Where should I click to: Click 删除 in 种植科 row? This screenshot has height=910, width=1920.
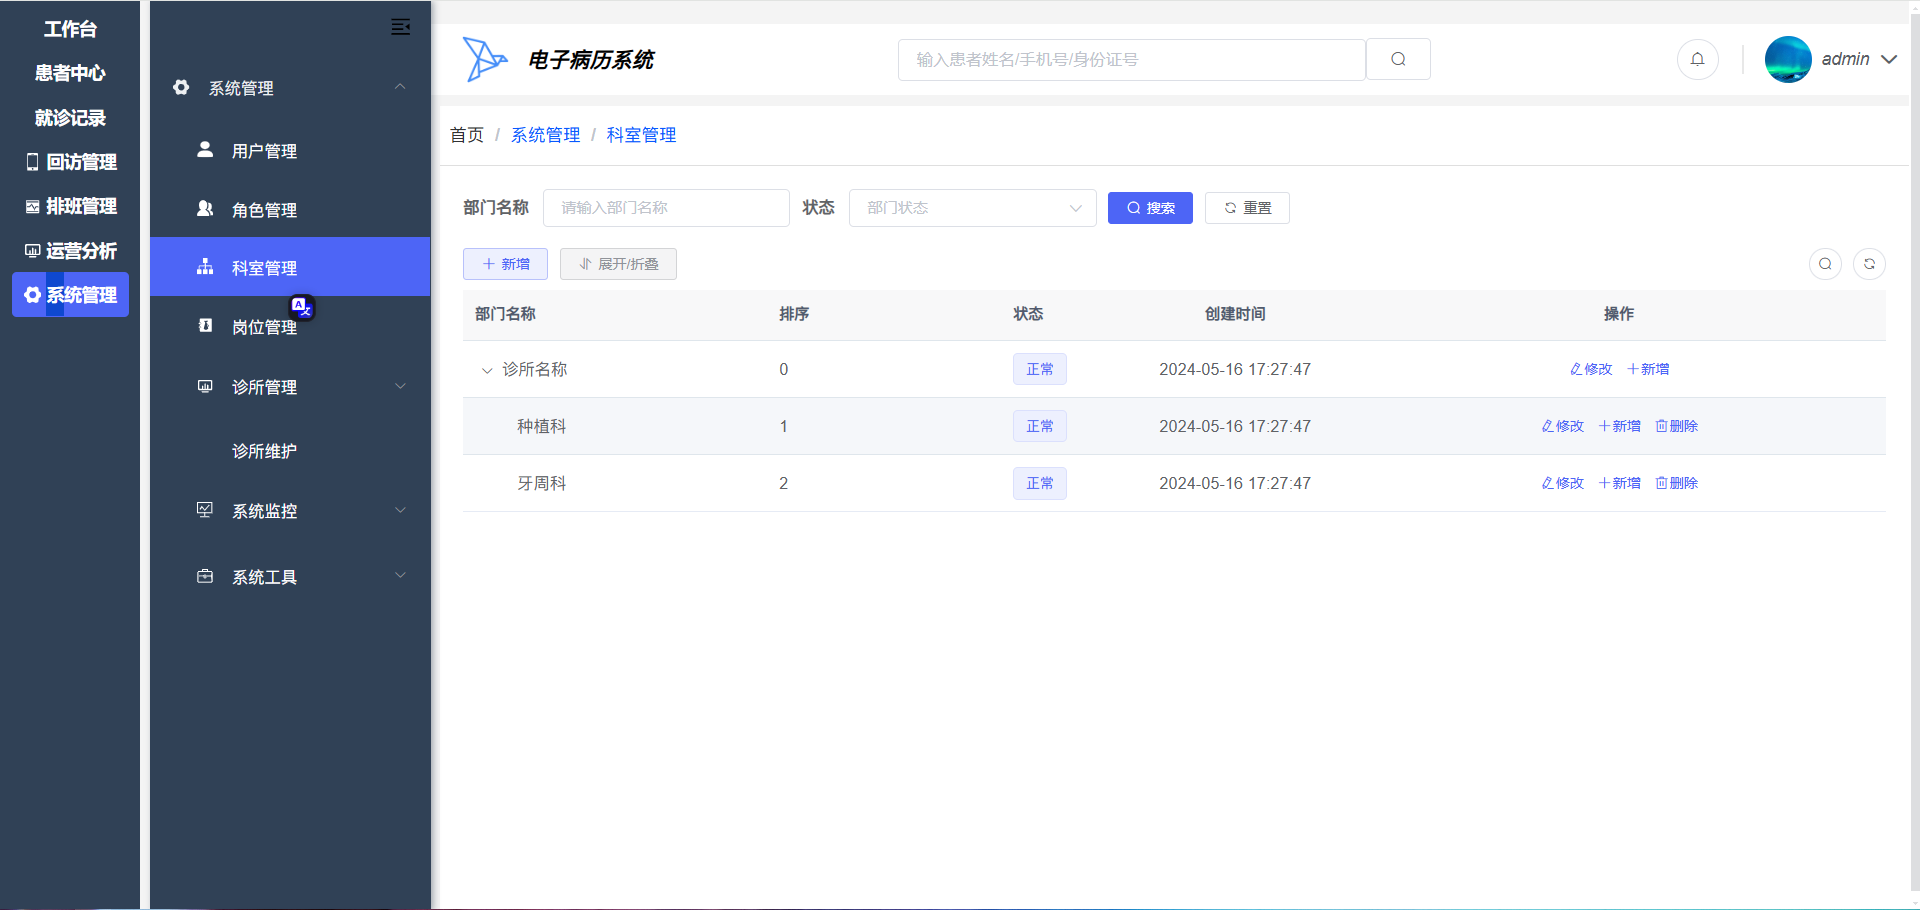(x=1677, y=426)
